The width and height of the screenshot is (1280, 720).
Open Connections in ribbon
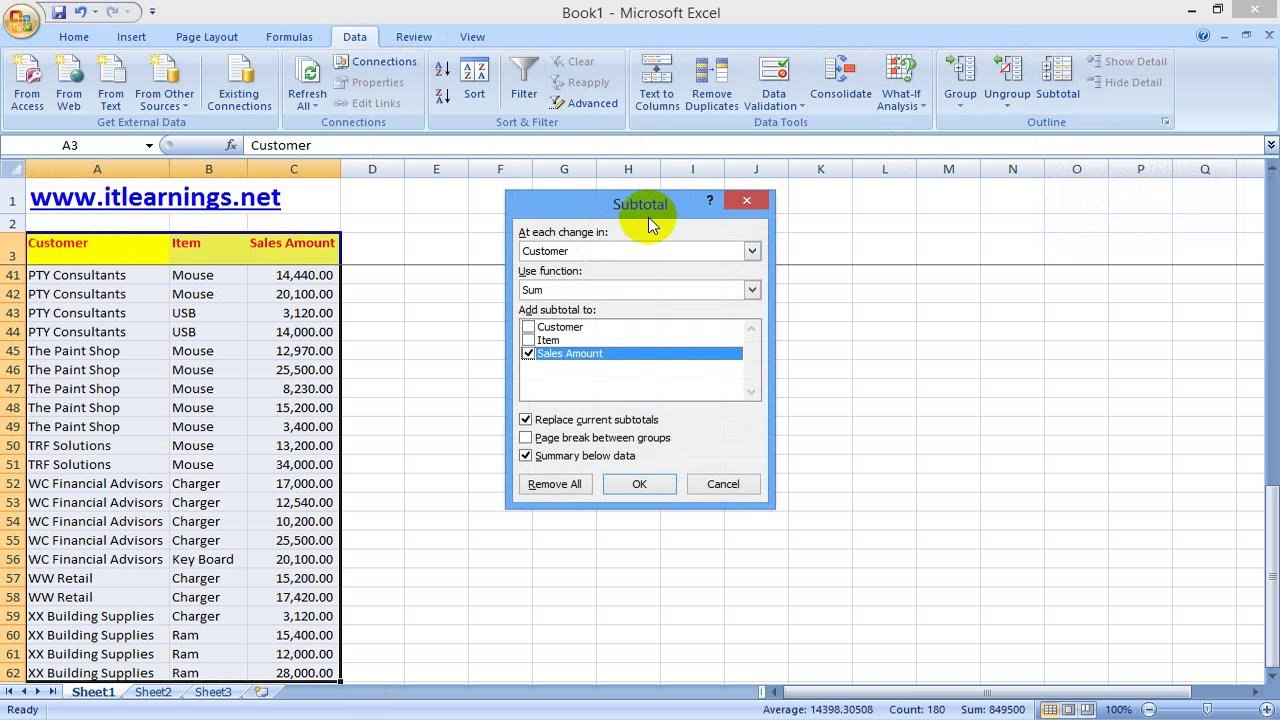(374, 61)
